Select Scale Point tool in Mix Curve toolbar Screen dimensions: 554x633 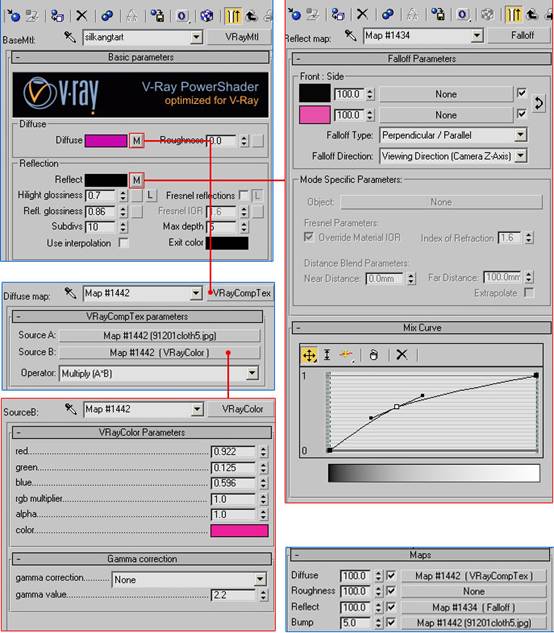click(327, 355)
